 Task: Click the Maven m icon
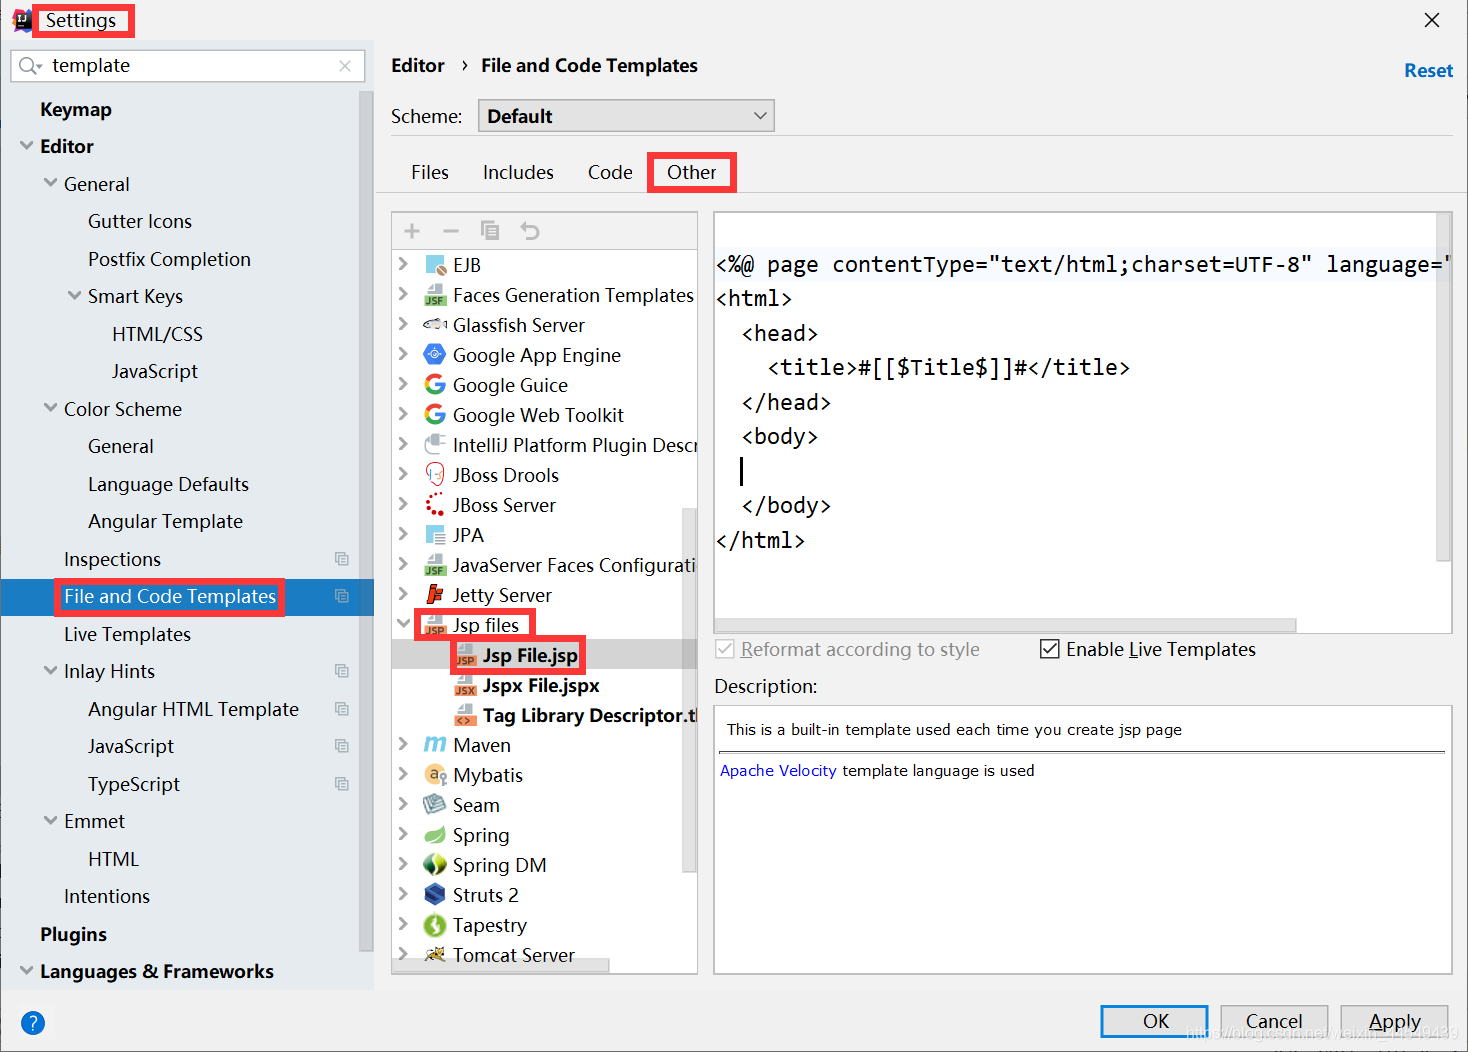[x=435, y=745]
